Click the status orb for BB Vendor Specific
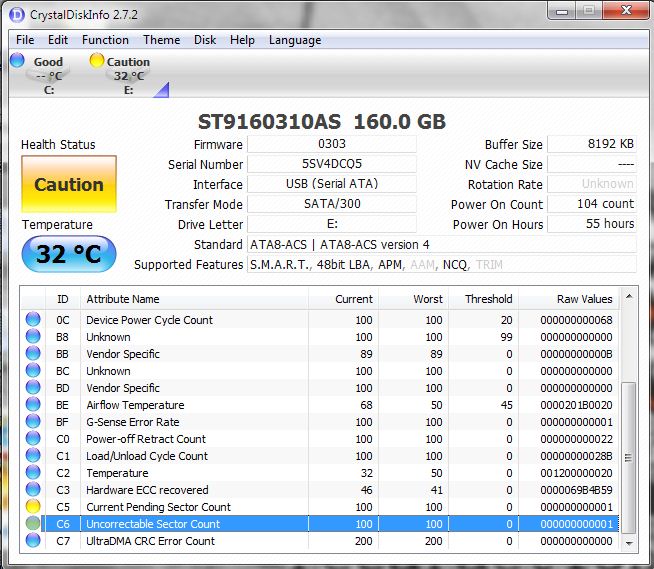The height and width of the screenshot is (569, 654). pos(33,353)
